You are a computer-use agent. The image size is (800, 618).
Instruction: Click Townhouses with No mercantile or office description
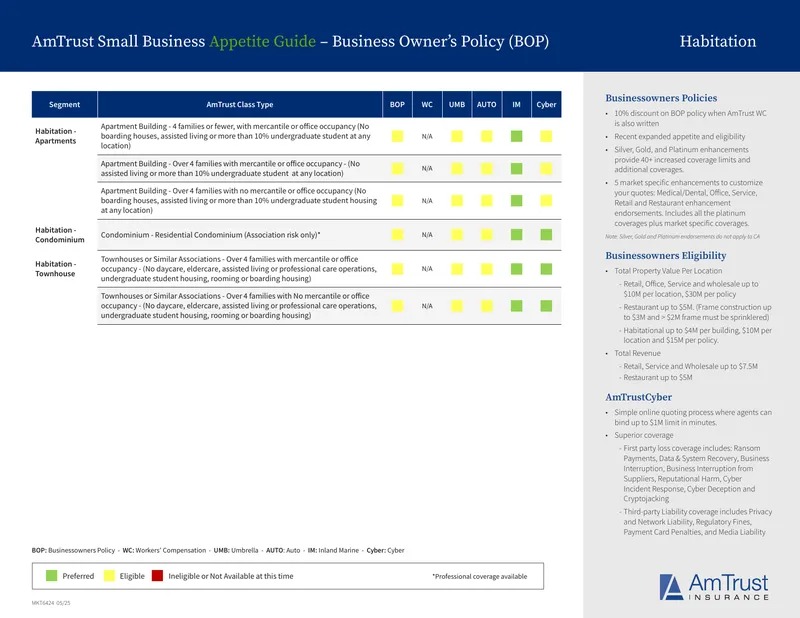[239, 306]
